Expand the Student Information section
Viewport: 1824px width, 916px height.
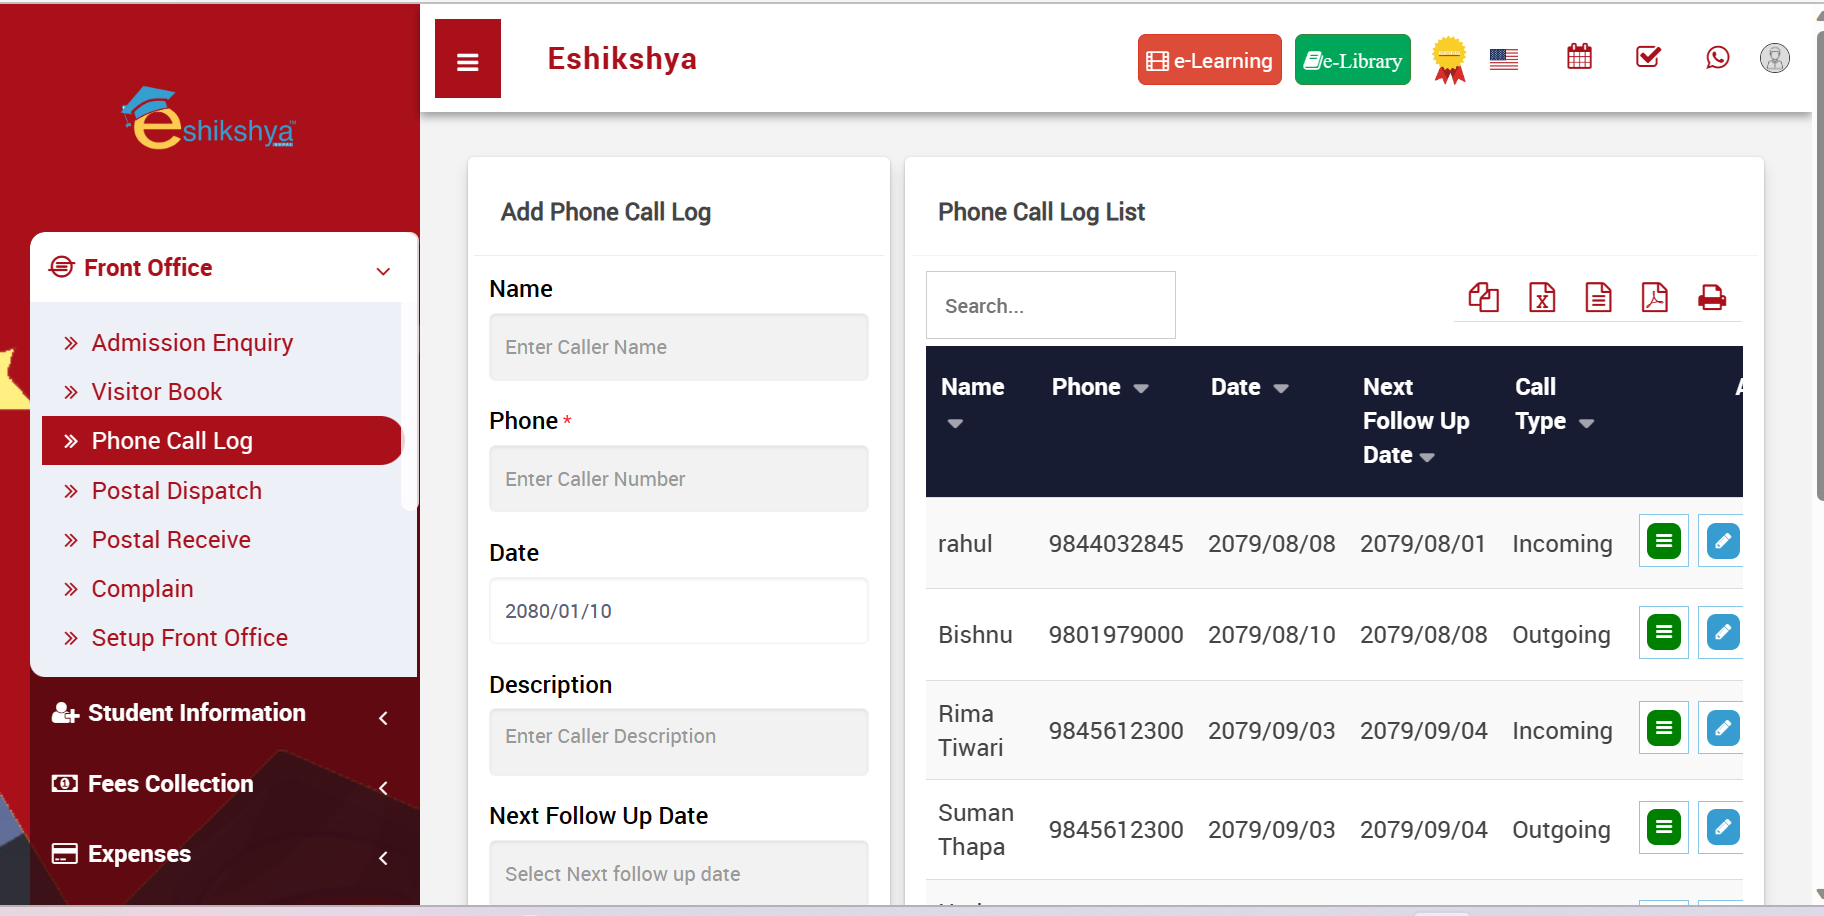(196, 713)
